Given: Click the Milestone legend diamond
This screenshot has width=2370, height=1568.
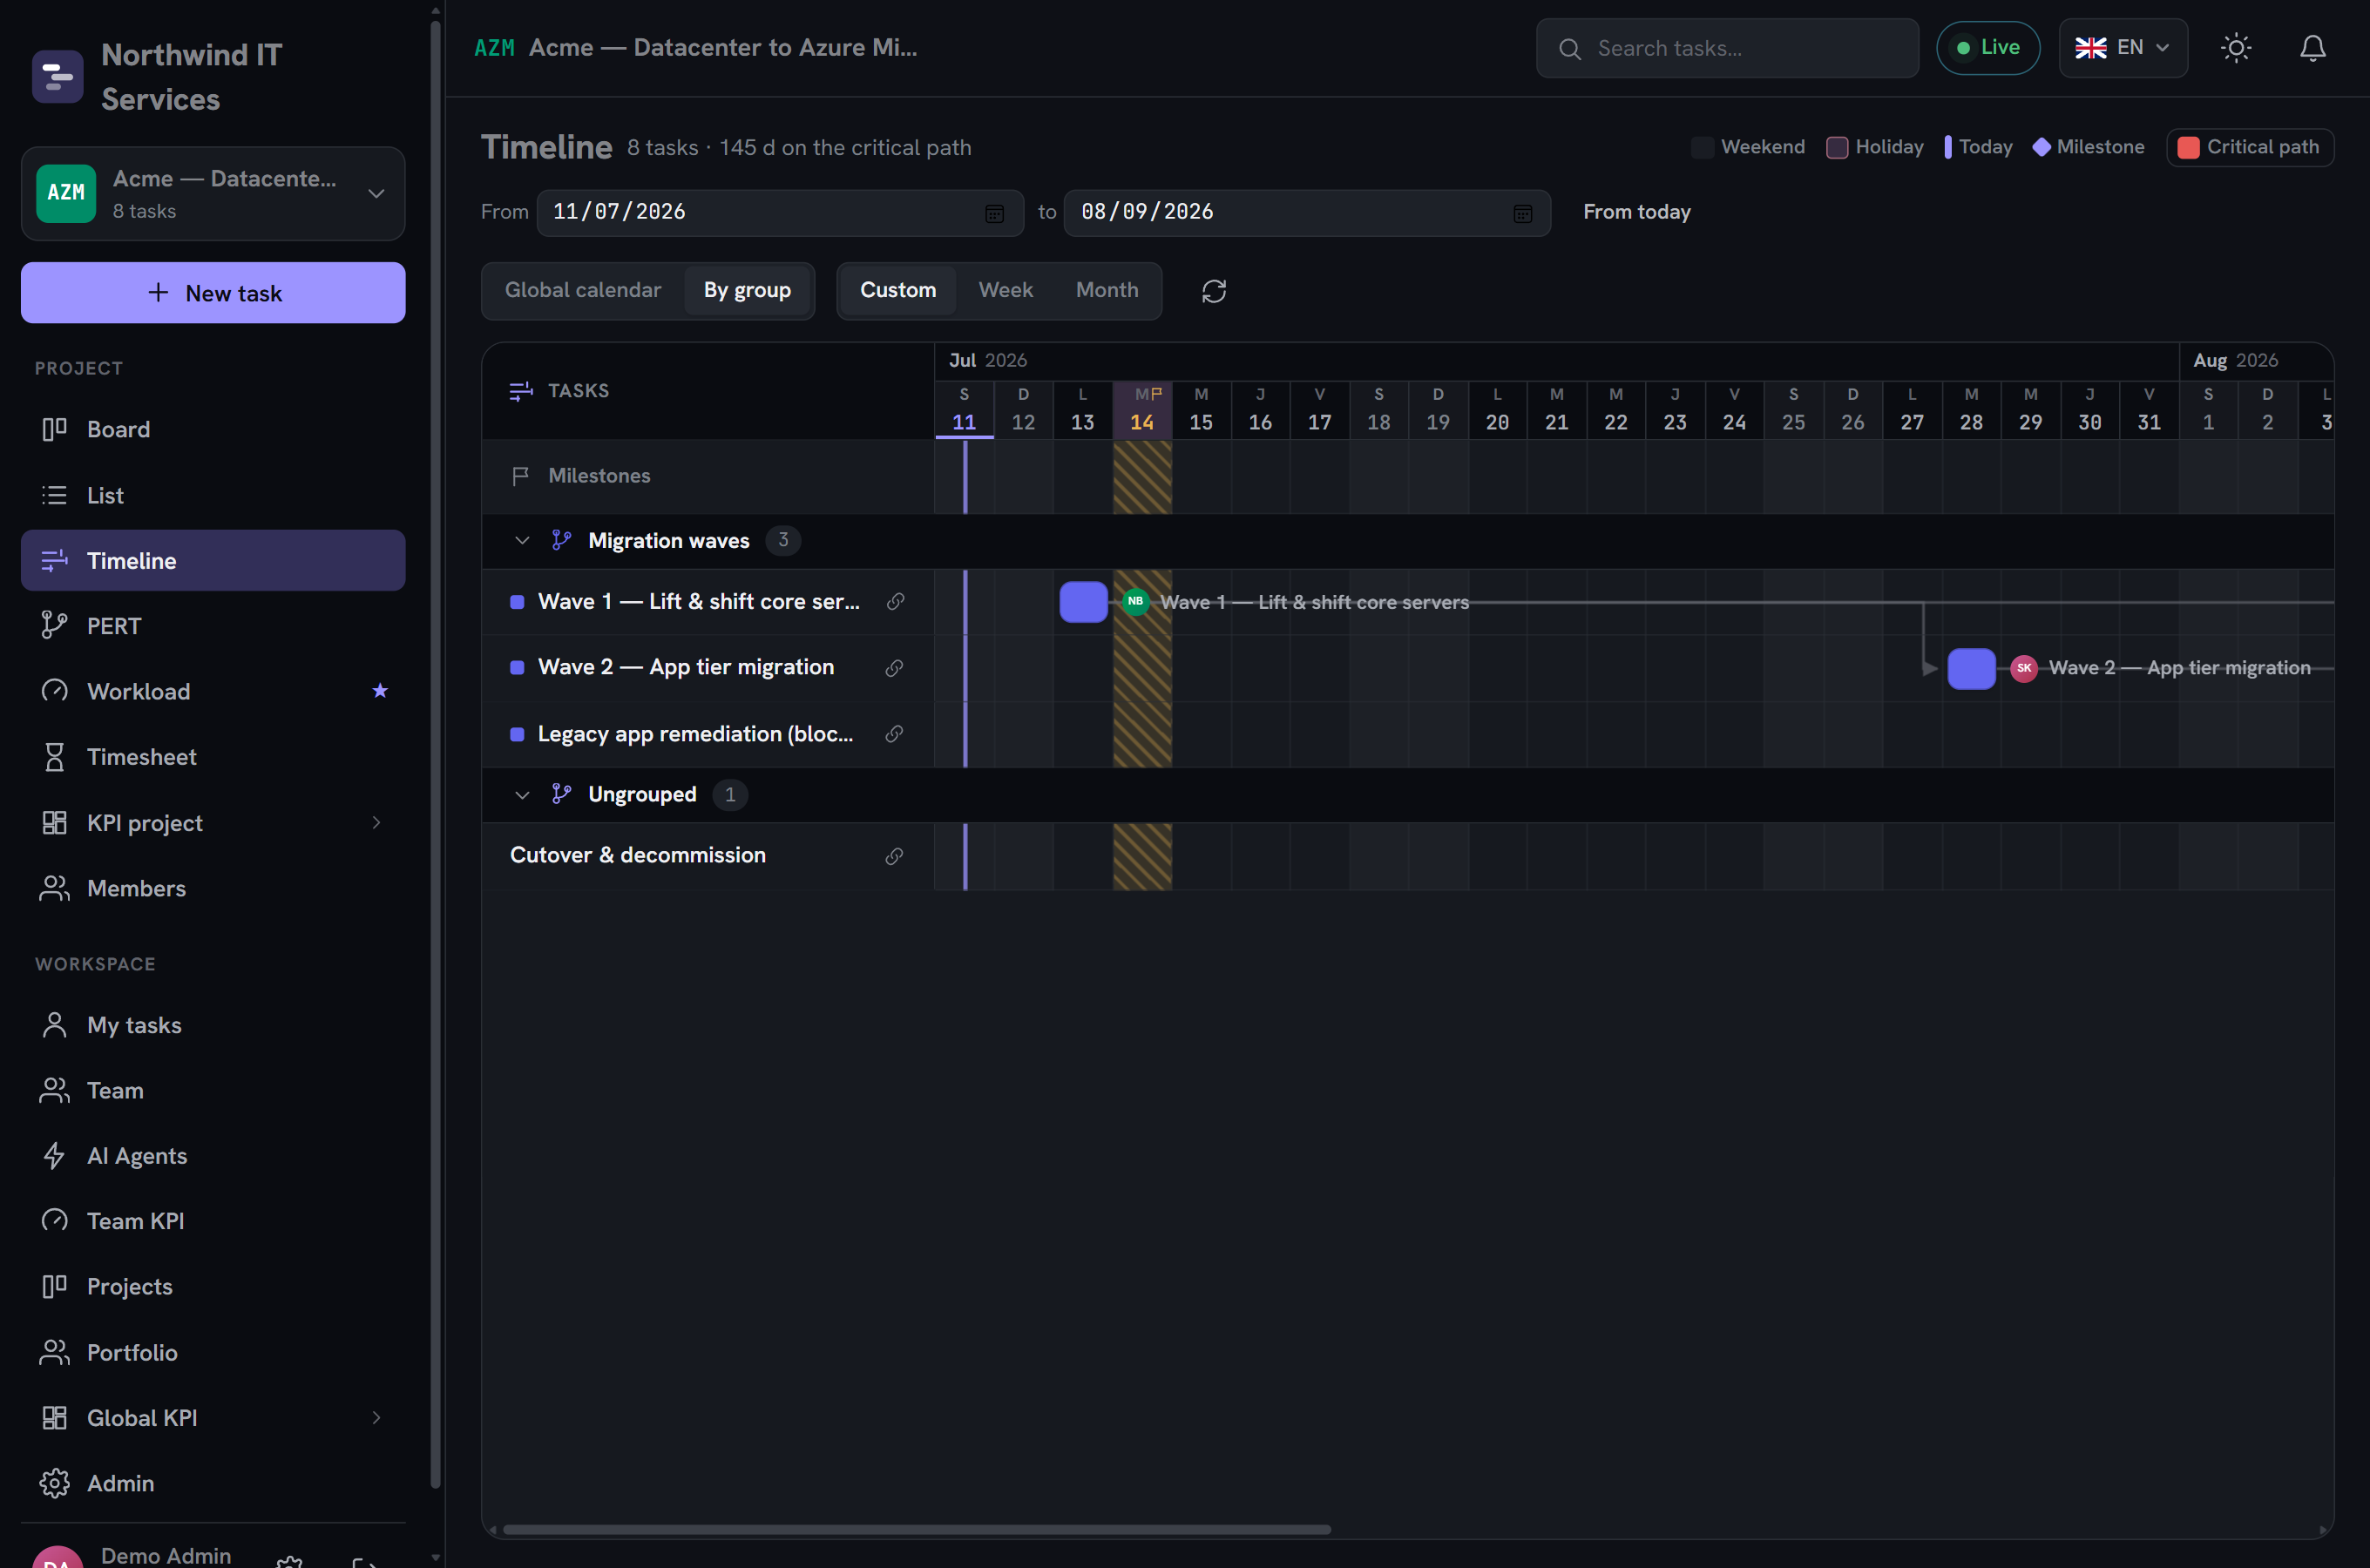Looking at the screenshot, I should tap(2041, 147).
